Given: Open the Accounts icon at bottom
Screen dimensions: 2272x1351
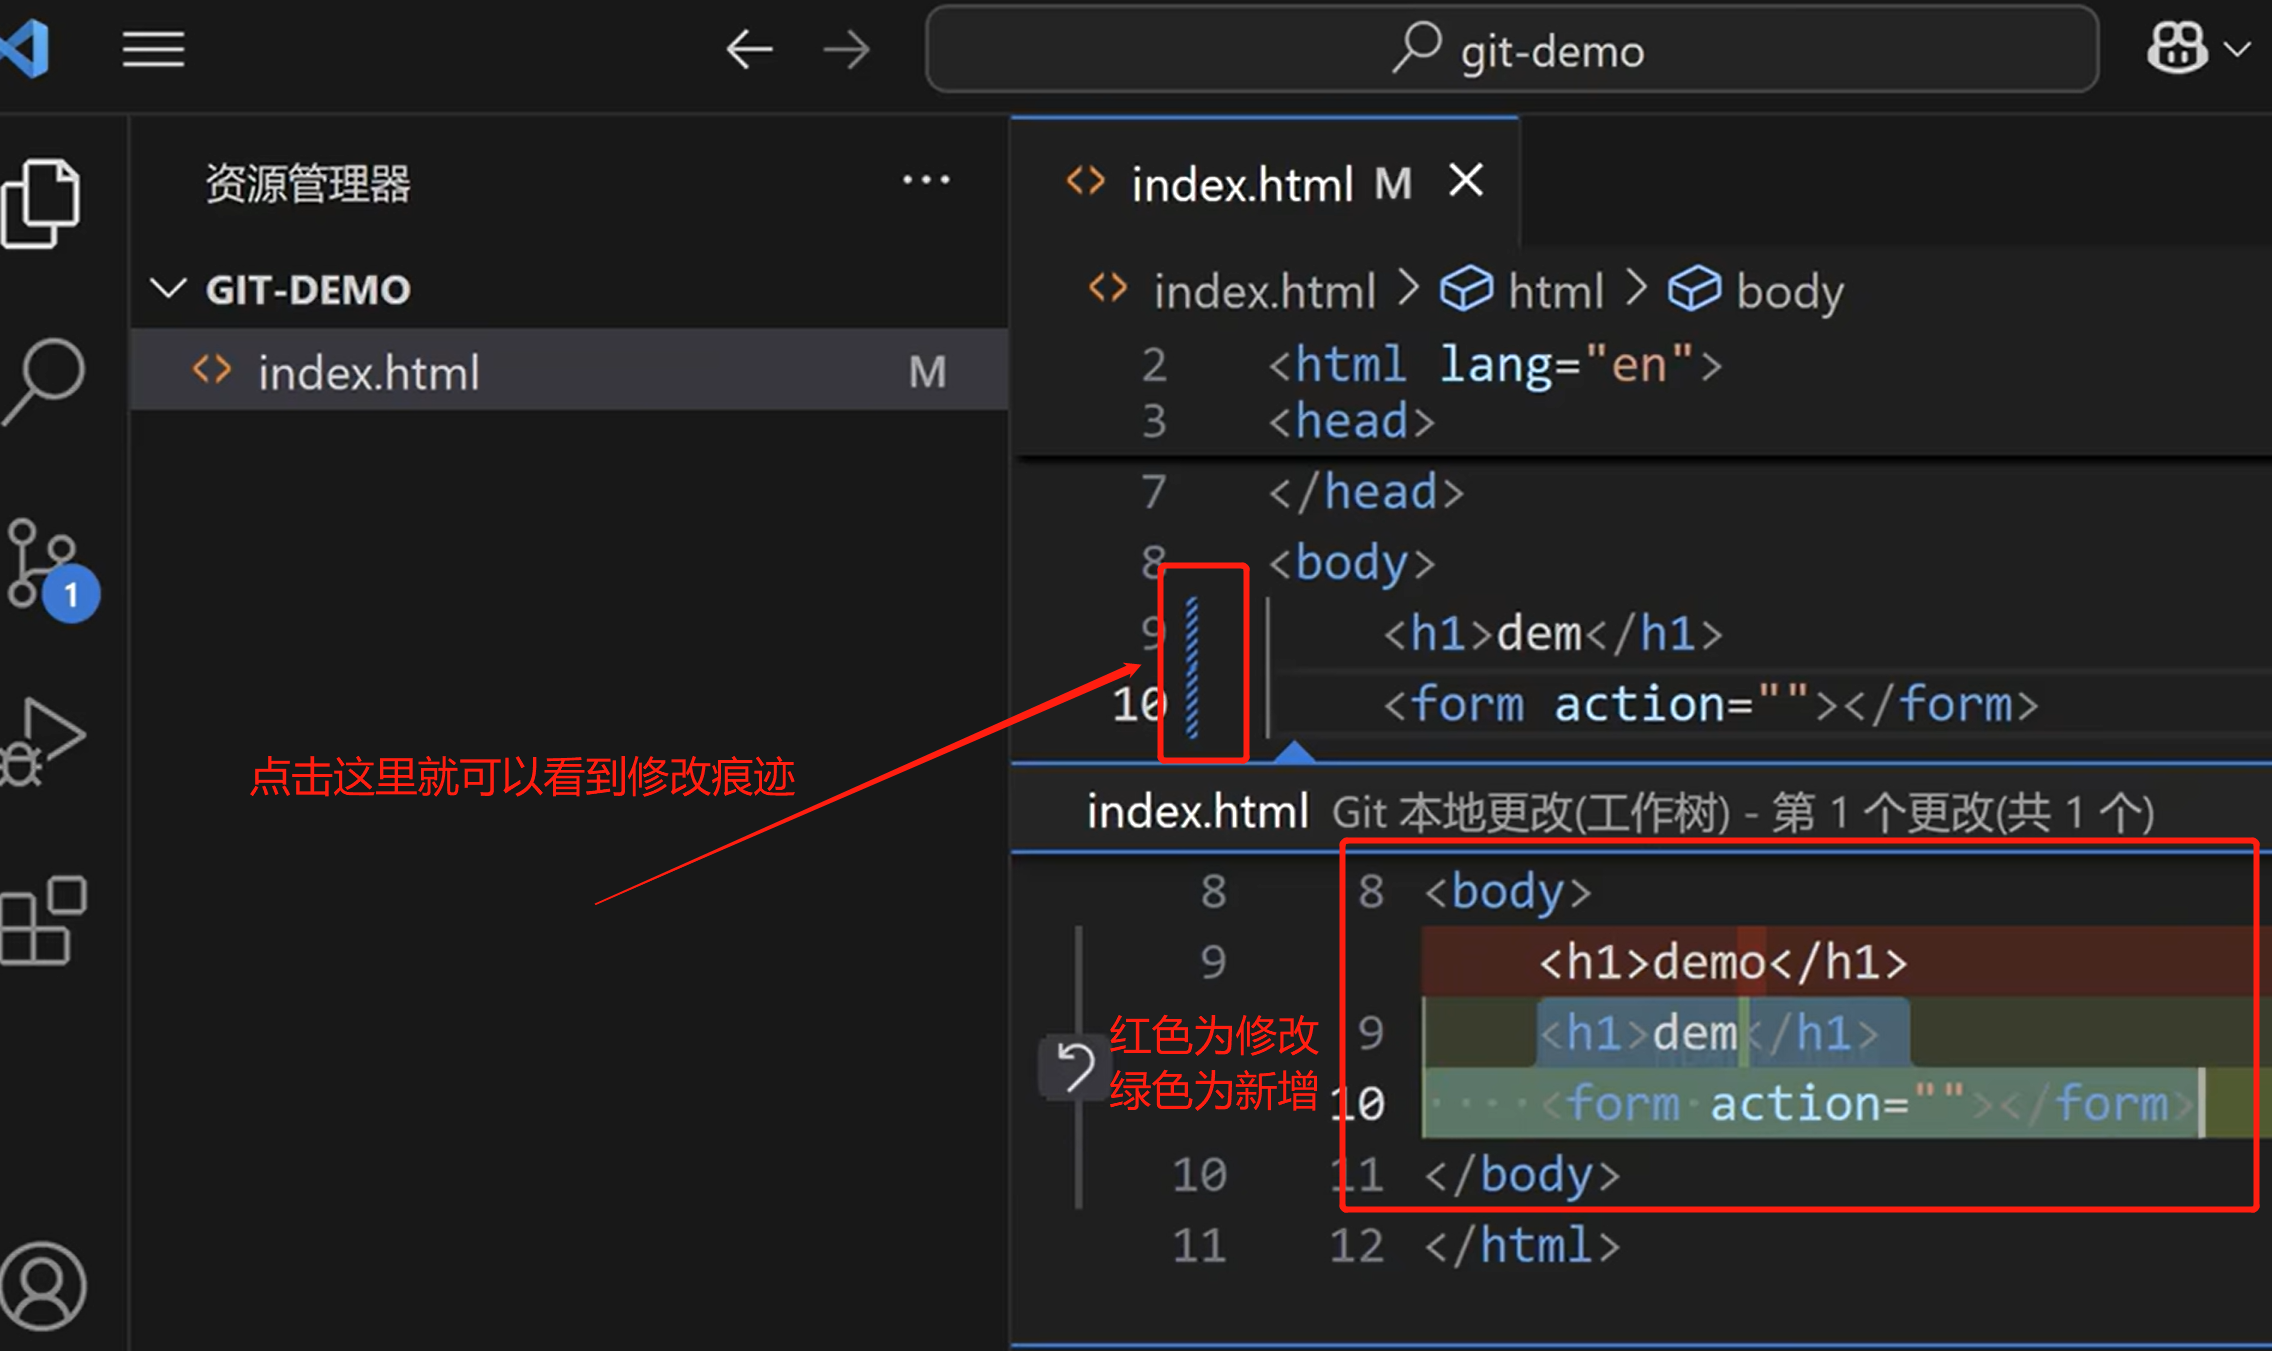Looking at the screenshot, I should coord(44,1286).
